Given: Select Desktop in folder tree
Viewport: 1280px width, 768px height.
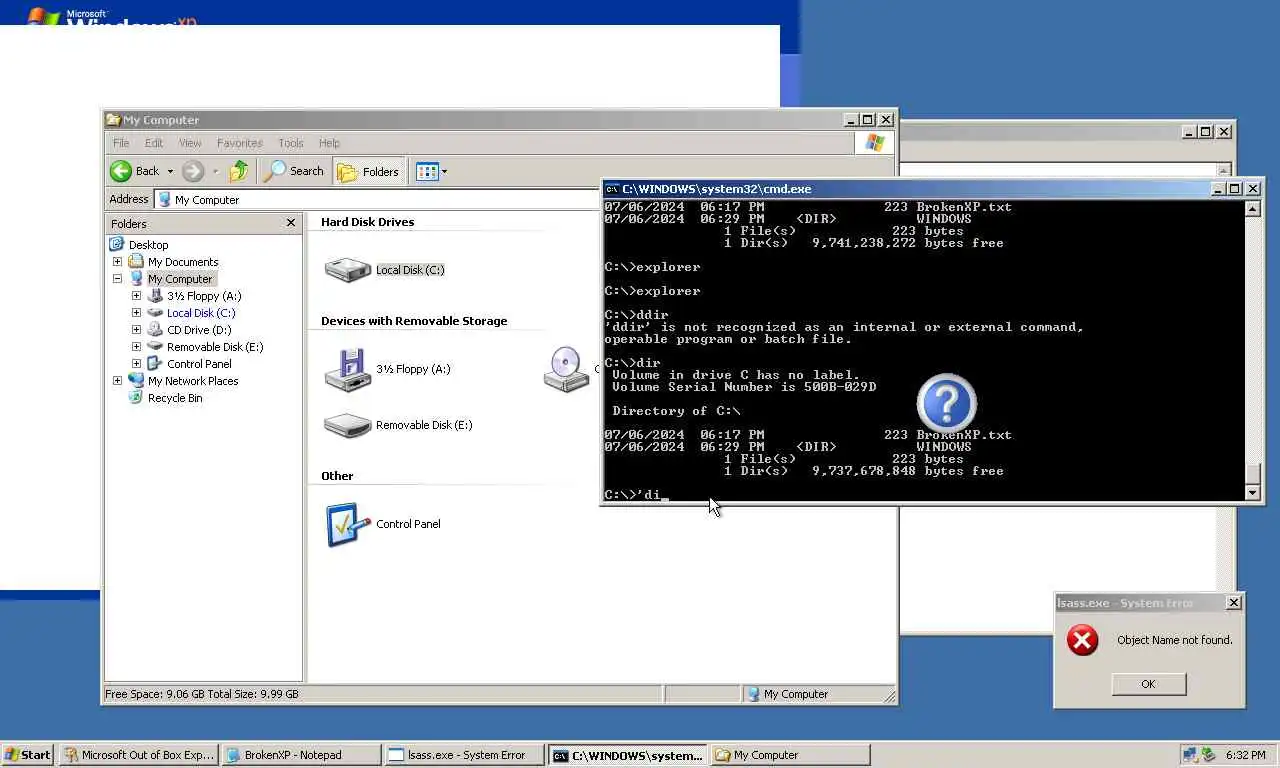Looking at the screenshot, I should [x=148, y=245].
